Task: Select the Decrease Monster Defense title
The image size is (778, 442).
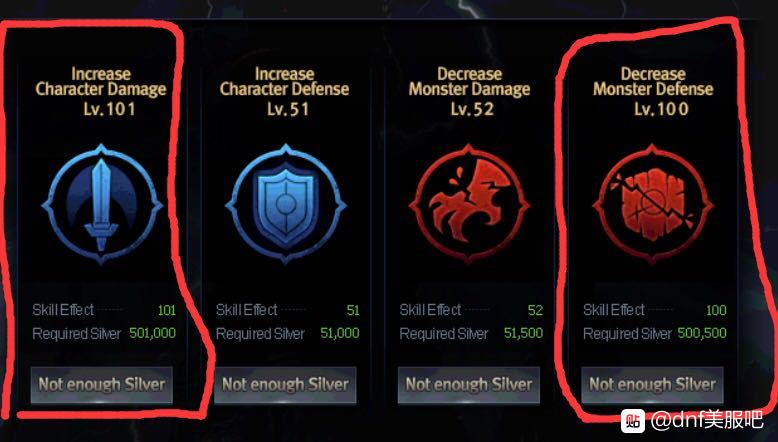Action: [653, 81]
